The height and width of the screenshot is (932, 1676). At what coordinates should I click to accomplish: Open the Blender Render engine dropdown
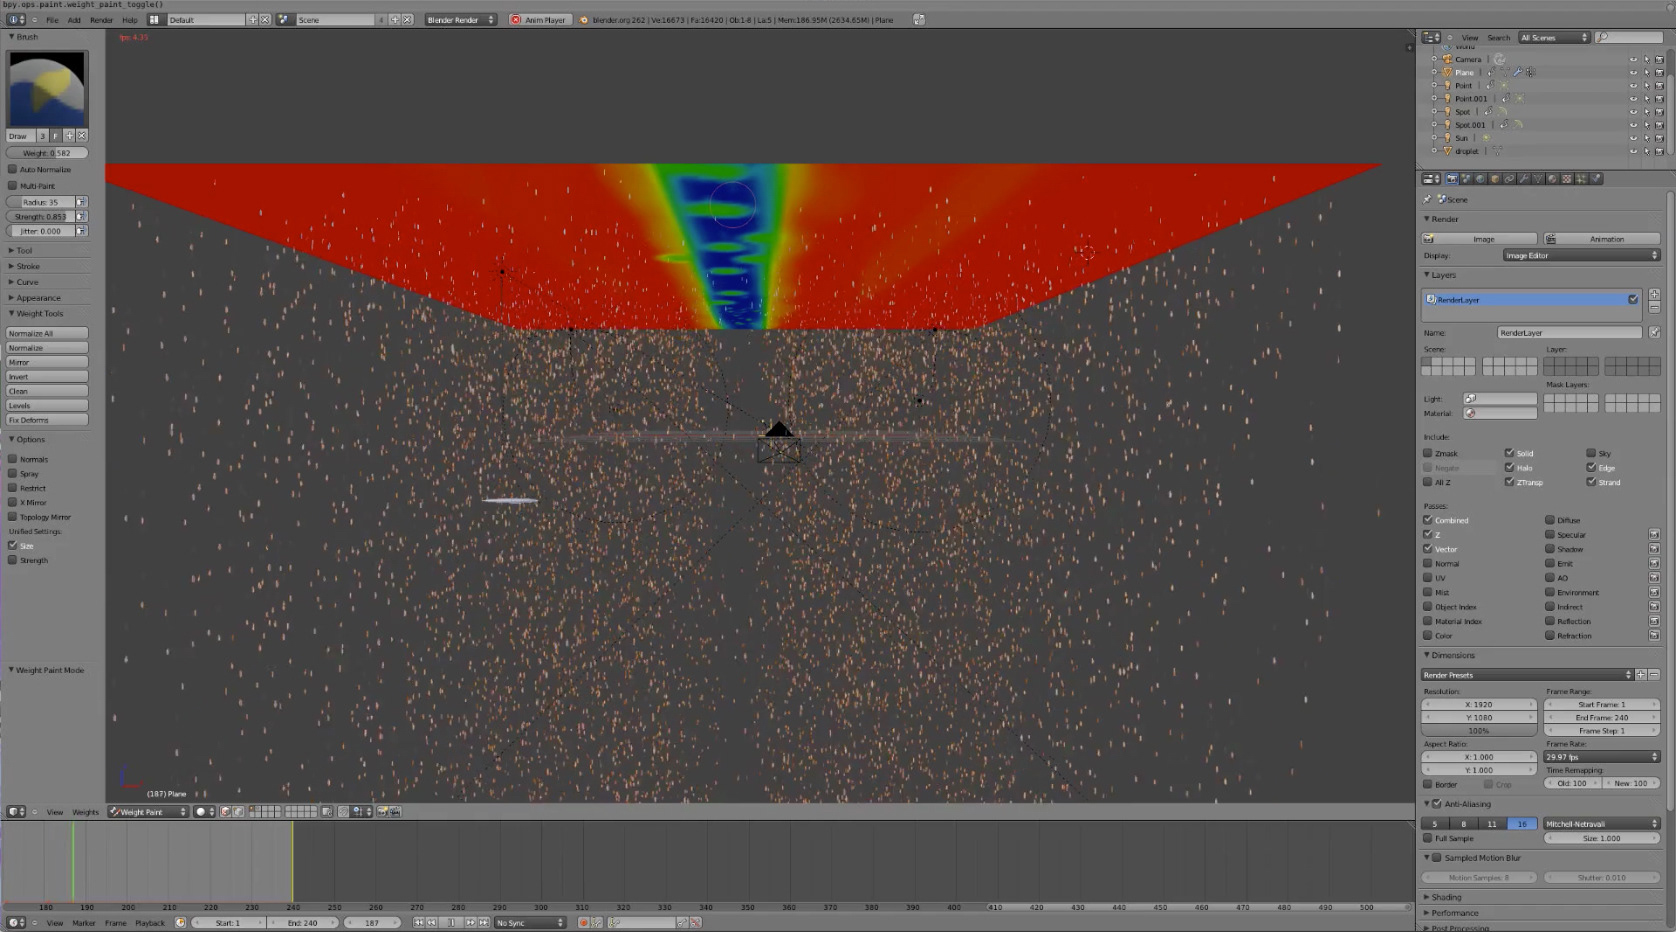point(460,19)
